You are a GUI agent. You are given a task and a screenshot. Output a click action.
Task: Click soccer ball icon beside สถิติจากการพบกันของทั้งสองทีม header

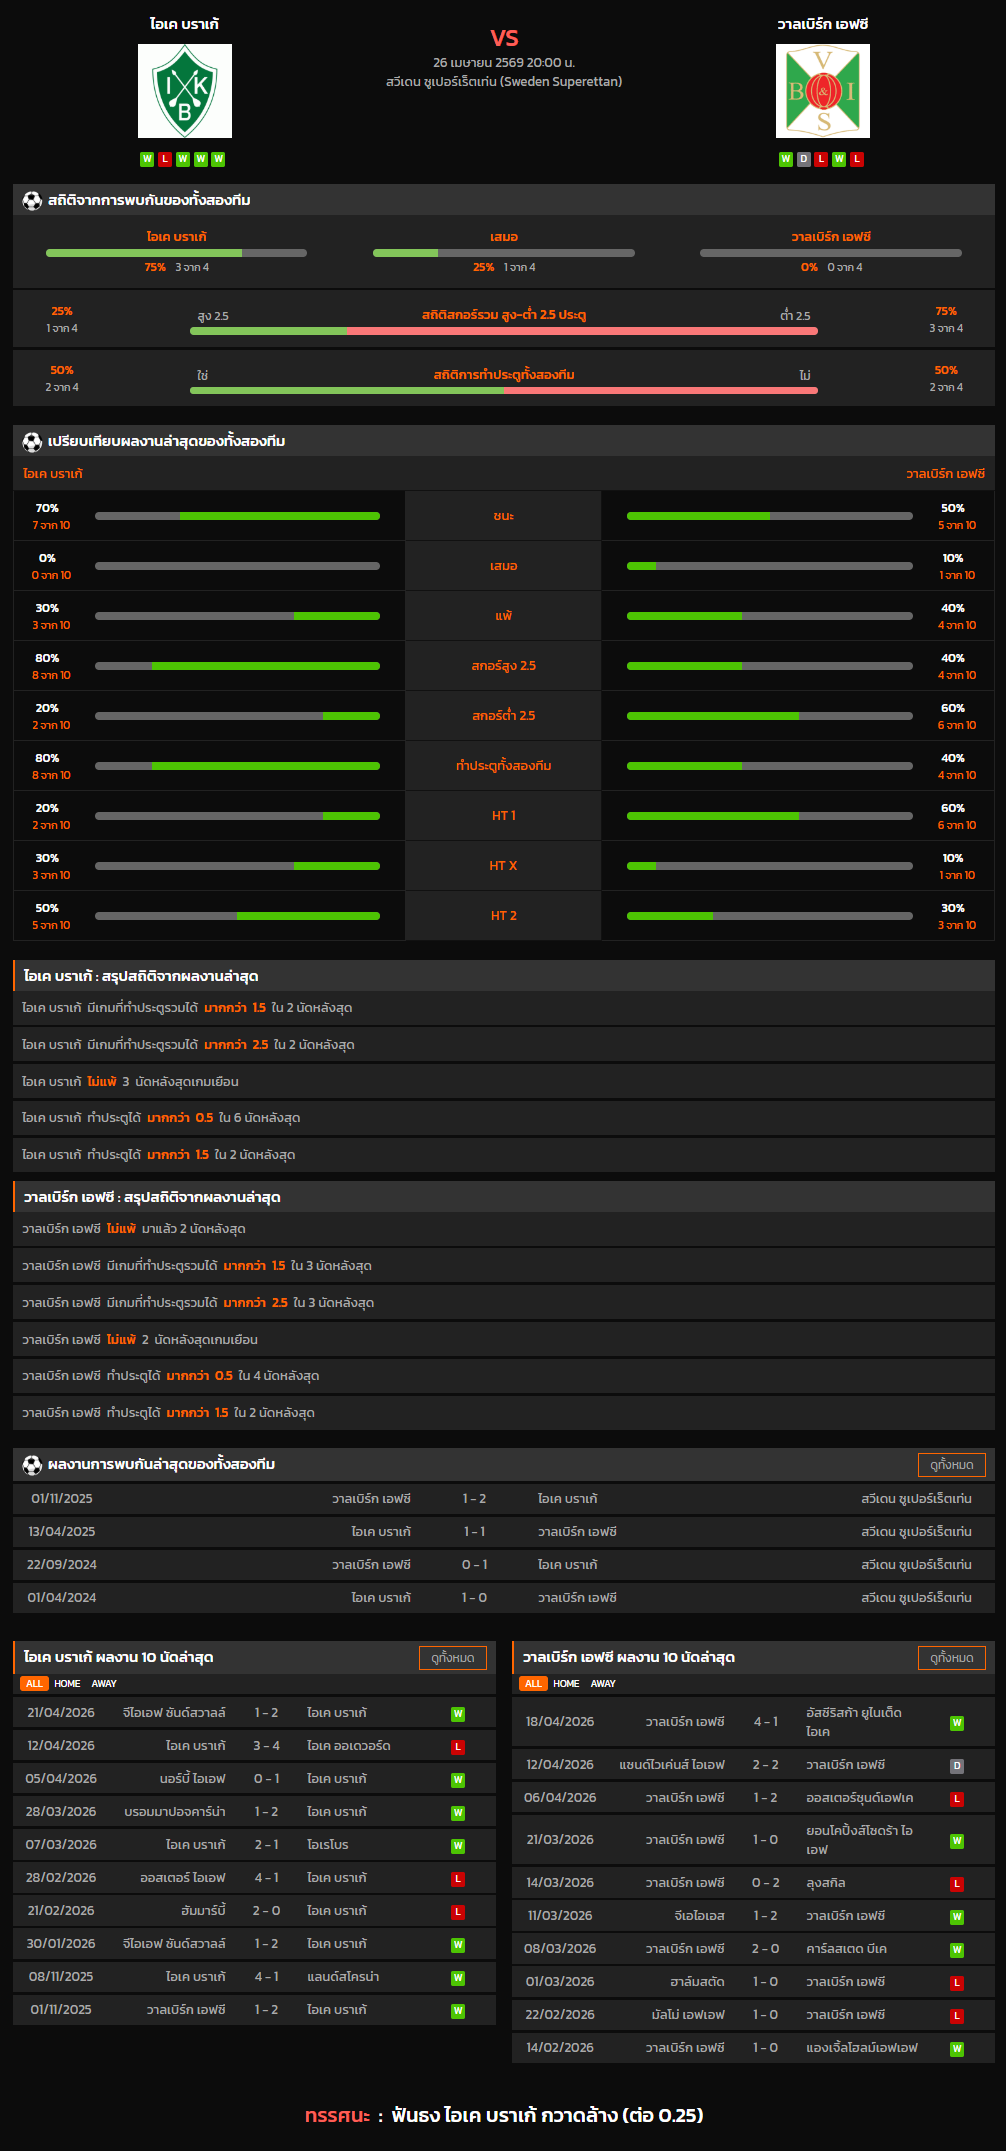pos(32,201)
